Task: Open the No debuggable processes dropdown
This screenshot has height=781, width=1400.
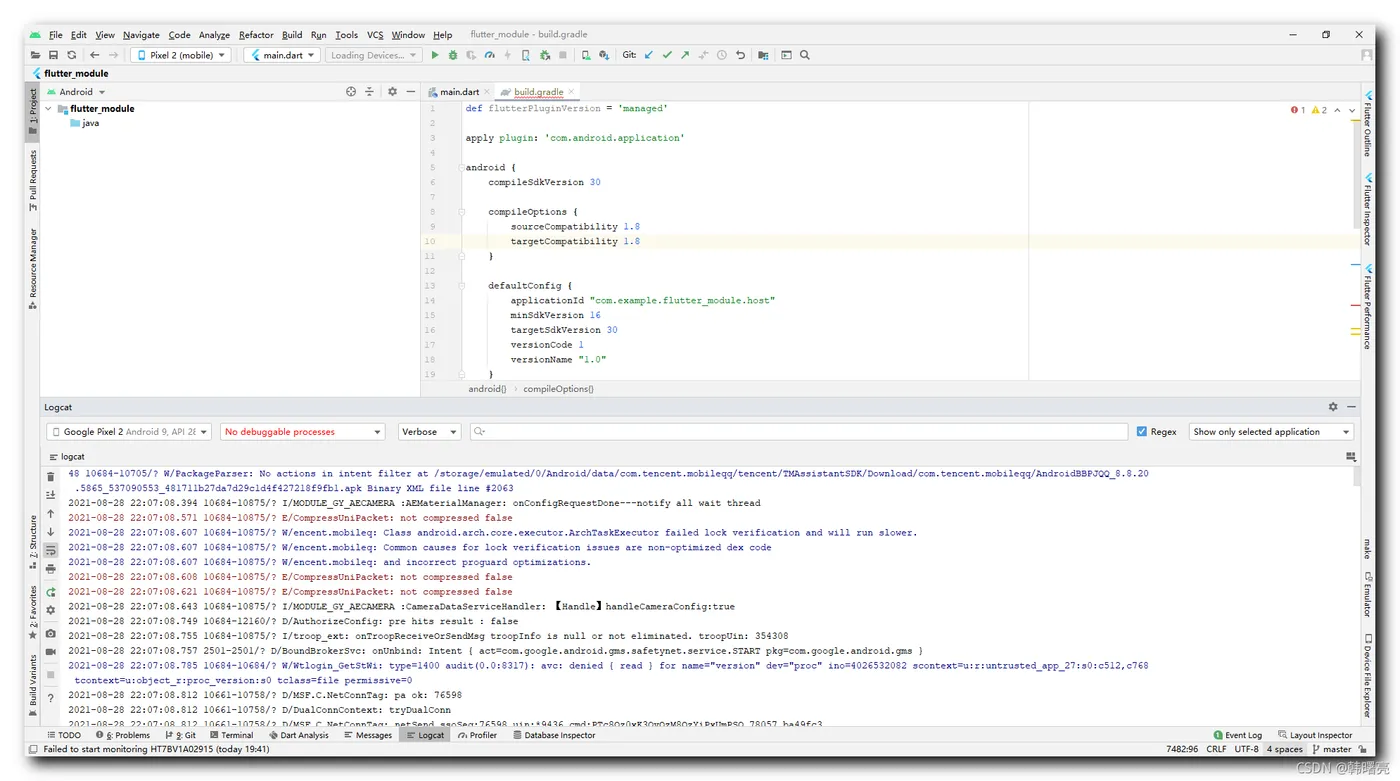Action: click(x=302, y=432)
